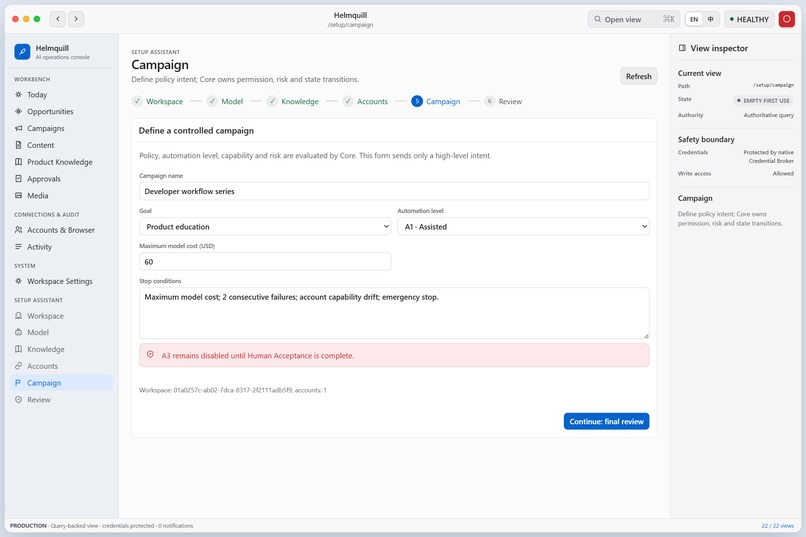Viewport: 806px width, 537px height.
Task: Open Content in the sidebar
Action: coord(61,145)
